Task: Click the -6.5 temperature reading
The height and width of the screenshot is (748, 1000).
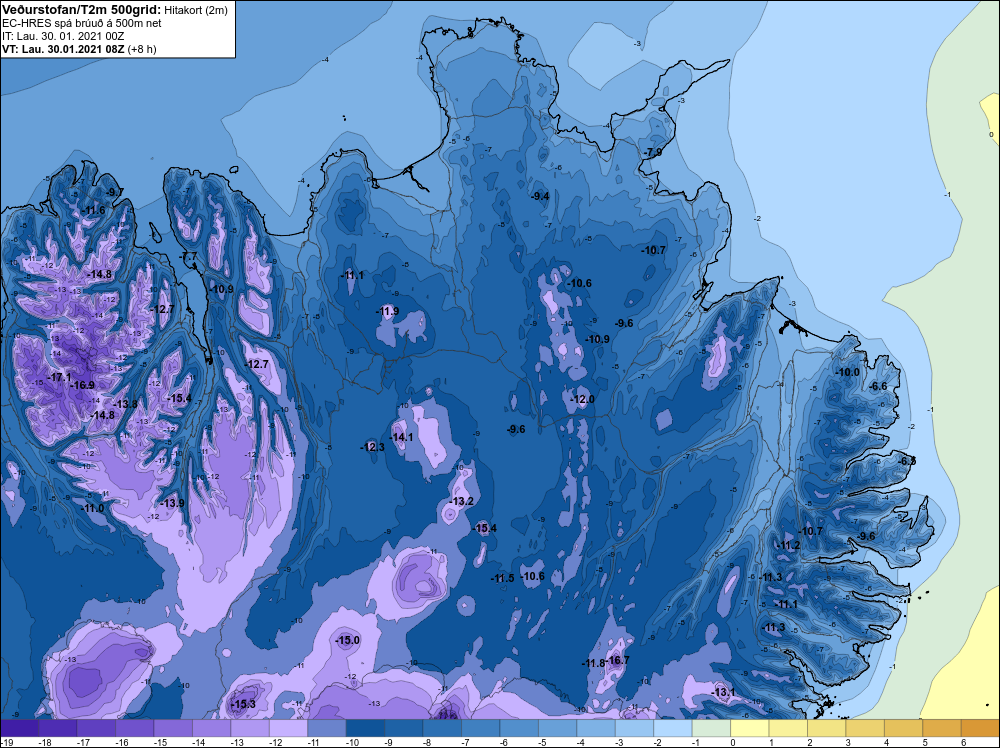Action: point(907,461)
